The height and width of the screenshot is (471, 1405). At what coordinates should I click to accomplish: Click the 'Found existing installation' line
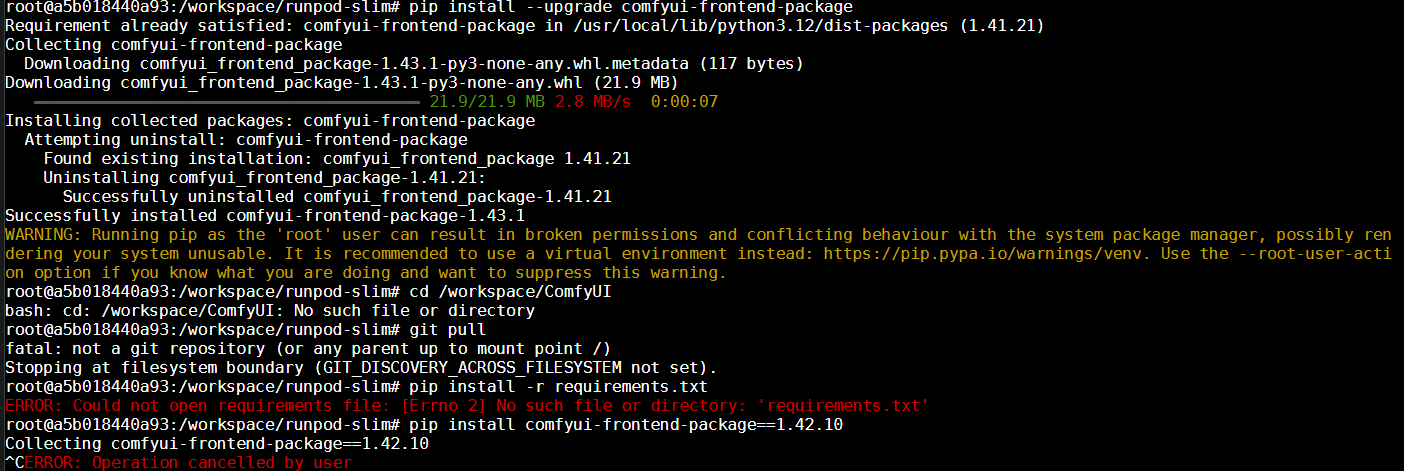[x=337, y=159]
